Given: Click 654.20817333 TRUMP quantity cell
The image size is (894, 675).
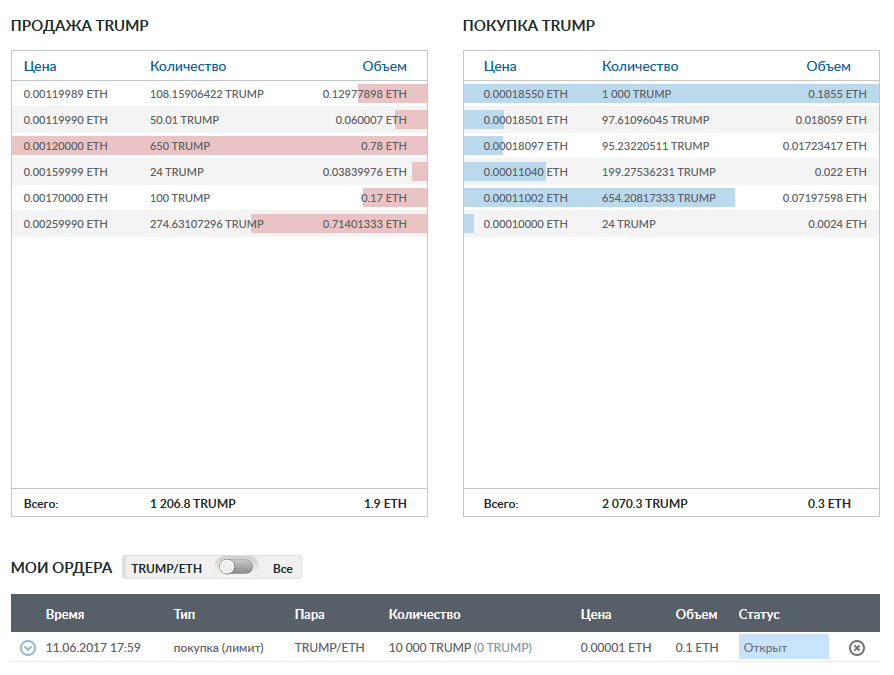Looking at the screenshot, I should coord(659,198).
